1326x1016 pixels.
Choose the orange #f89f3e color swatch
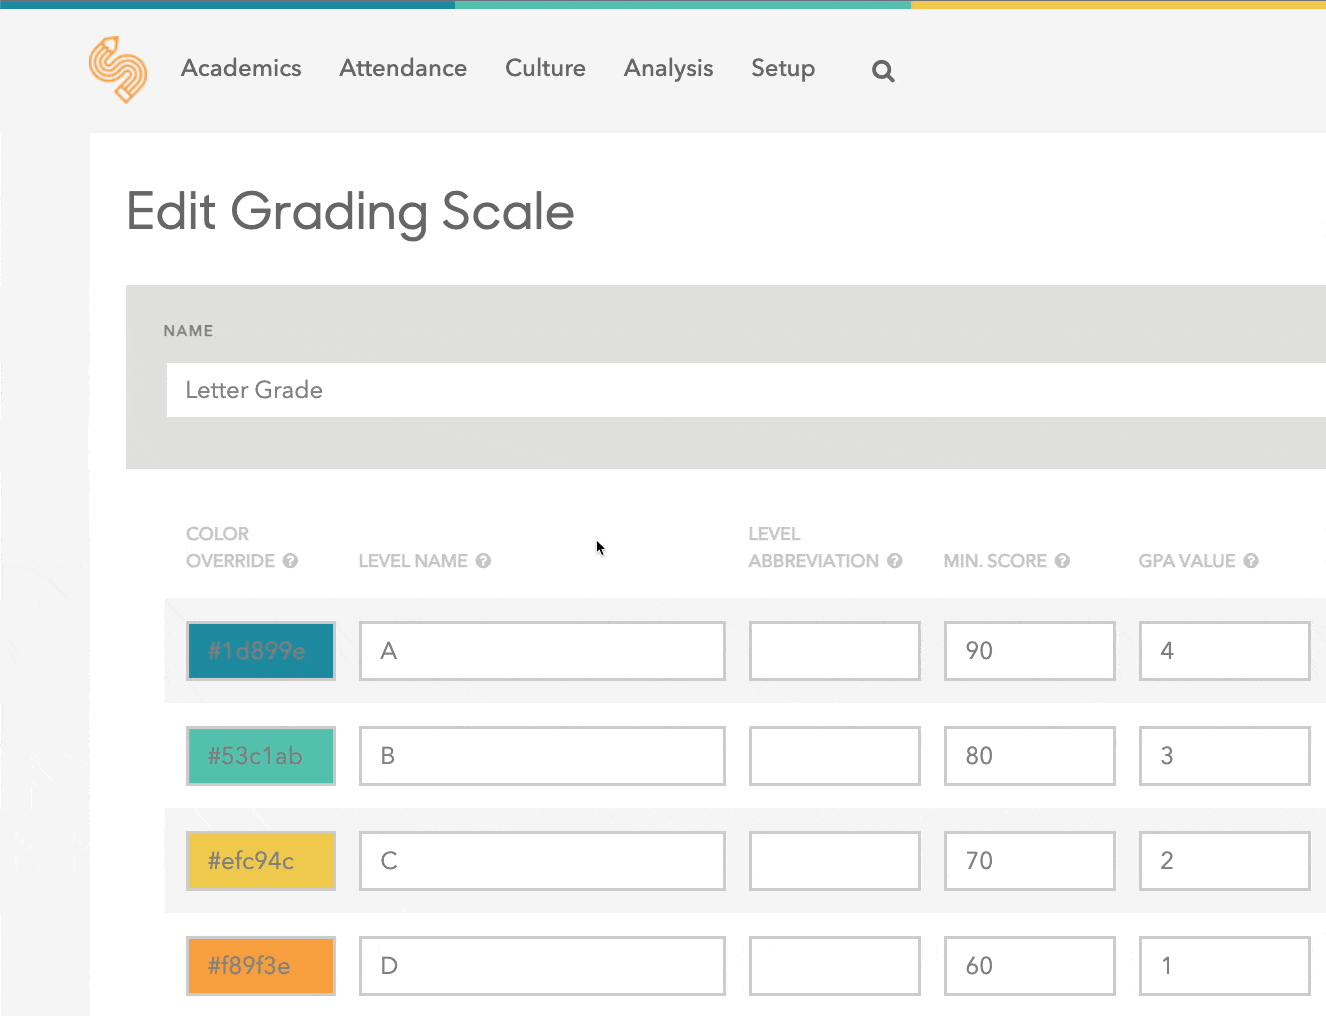tap(261, 966)
